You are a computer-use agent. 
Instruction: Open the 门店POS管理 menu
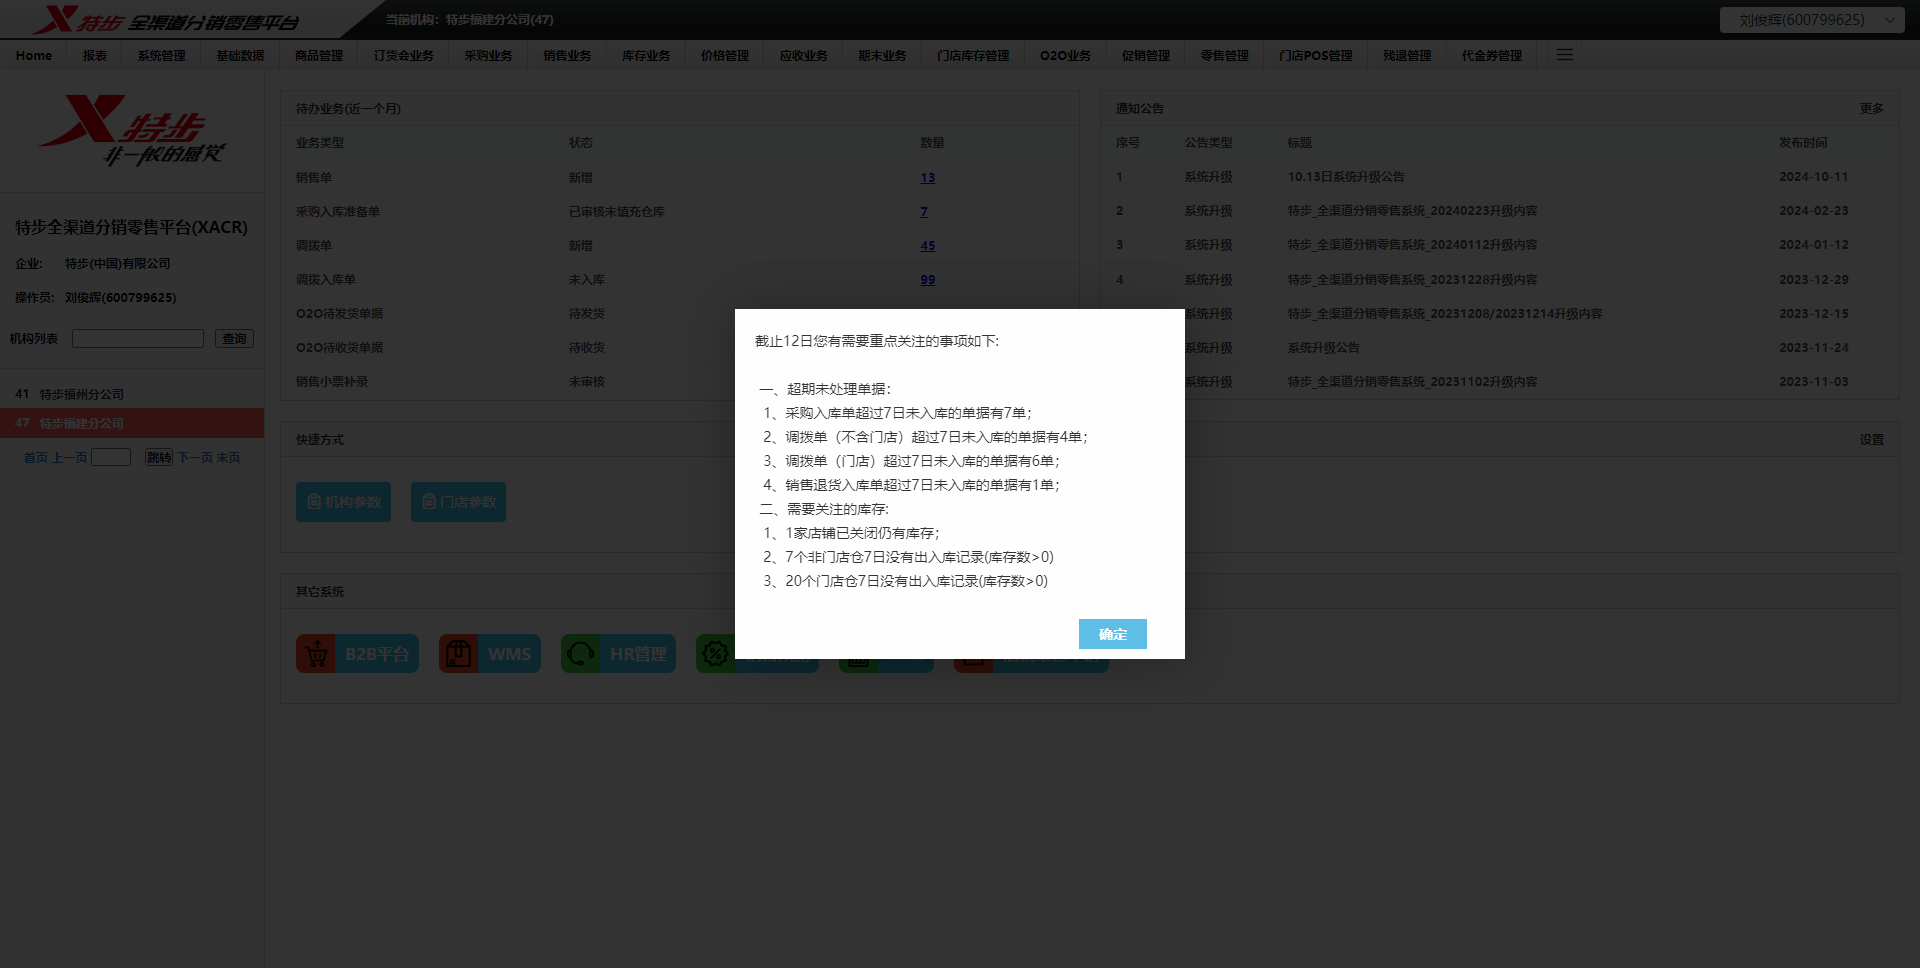(1316, 56)
